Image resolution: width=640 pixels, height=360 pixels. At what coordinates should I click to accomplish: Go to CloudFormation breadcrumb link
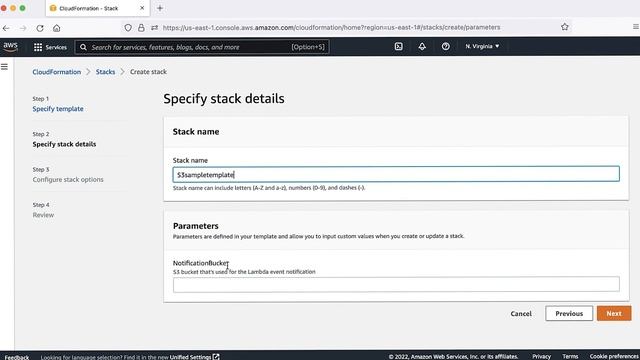click(x=57, y=72)
